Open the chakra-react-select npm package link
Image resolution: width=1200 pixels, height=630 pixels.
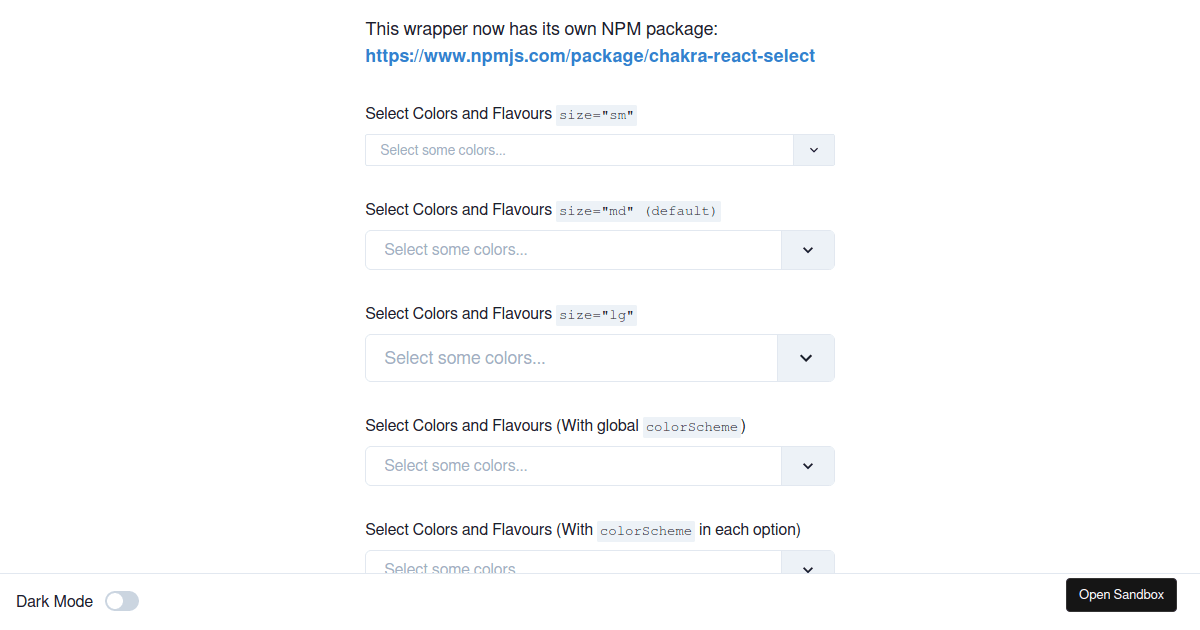tap(590, 56)
